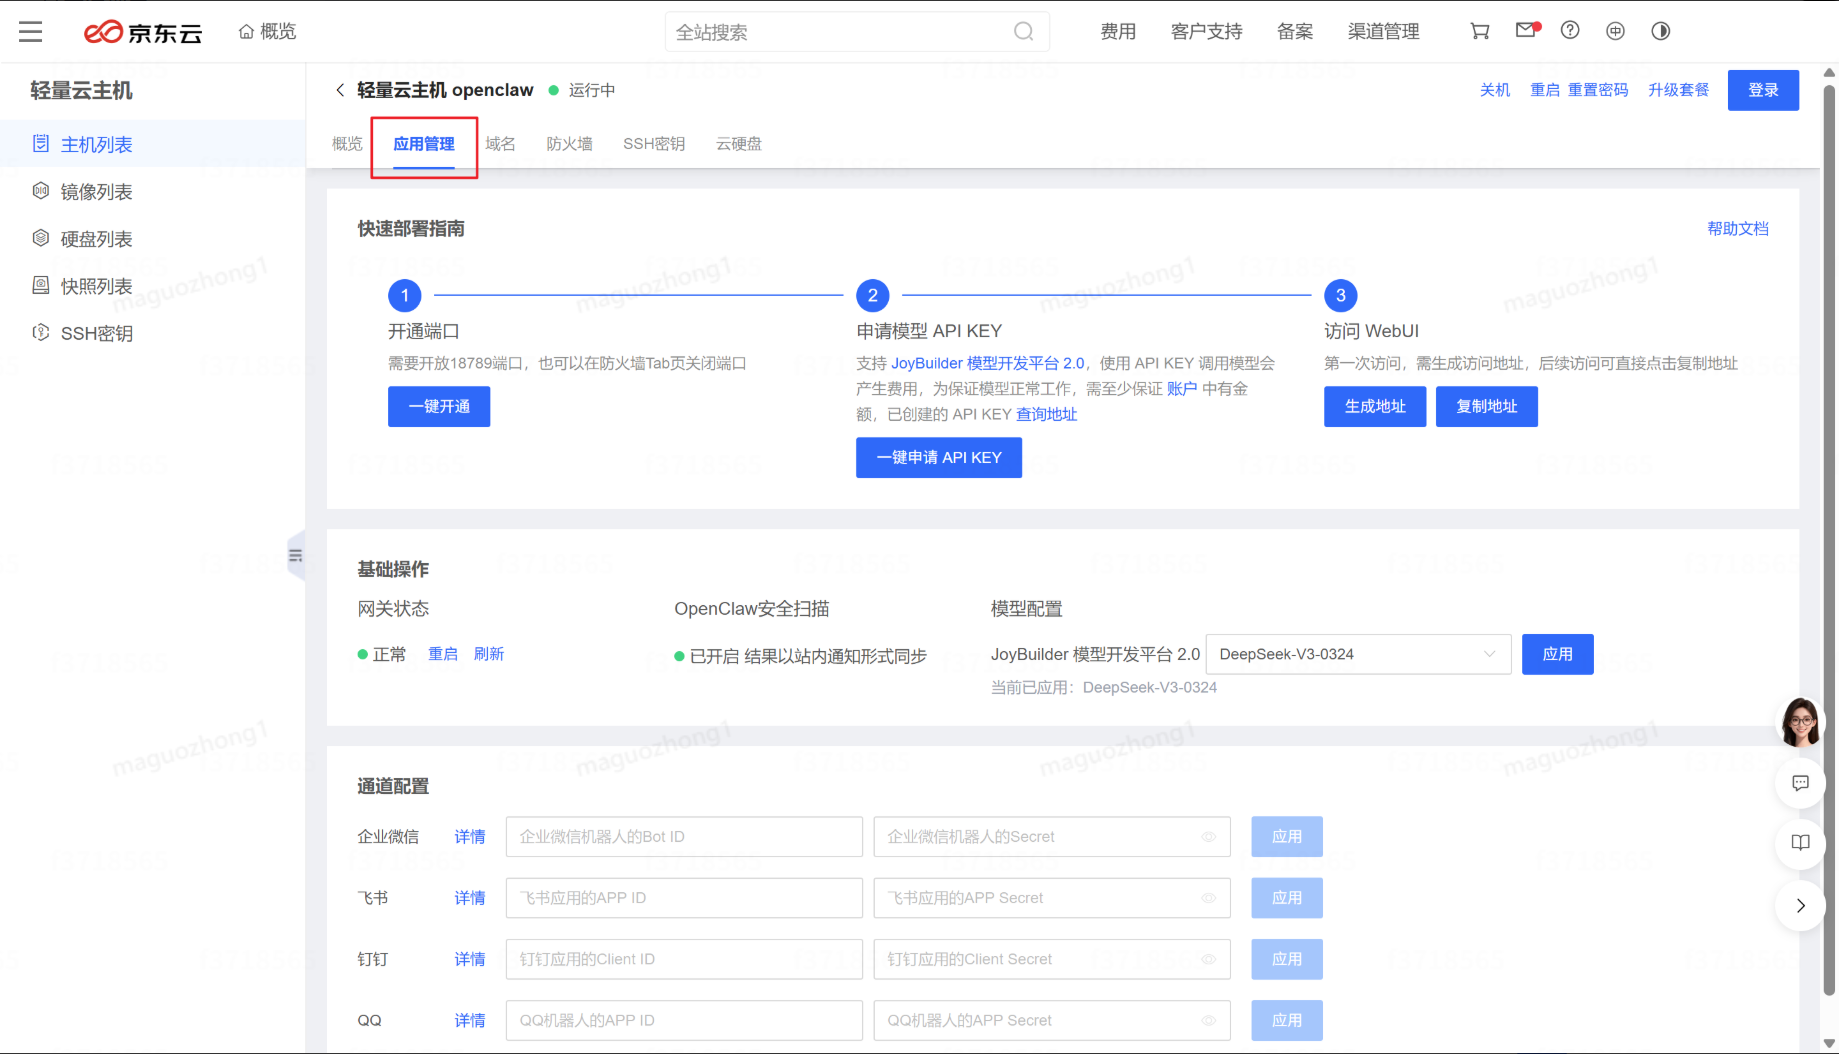Open the shopping cart icon
This screenshot has height=1054, width=1839.
point(1479,31)
